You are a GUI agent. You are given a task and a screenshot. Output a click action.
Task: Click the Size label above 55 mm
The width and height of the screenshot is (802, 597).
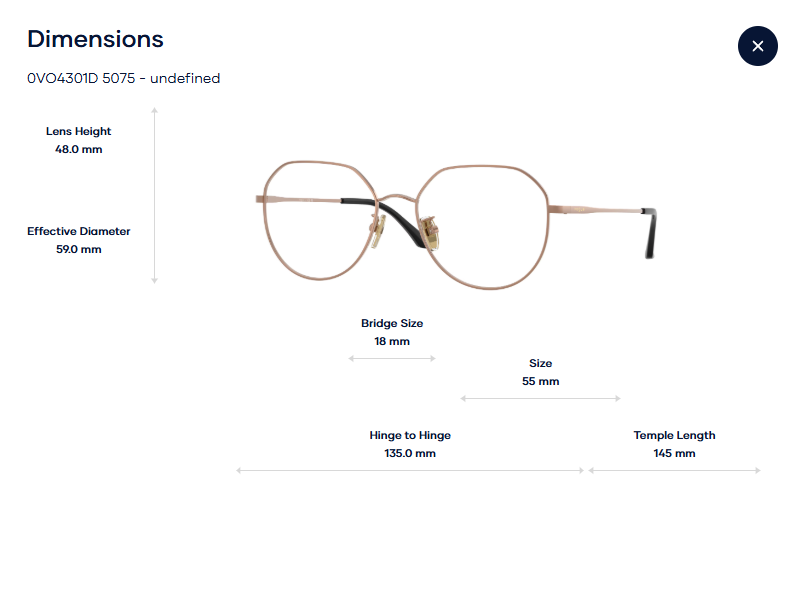(x=540, y=363)
